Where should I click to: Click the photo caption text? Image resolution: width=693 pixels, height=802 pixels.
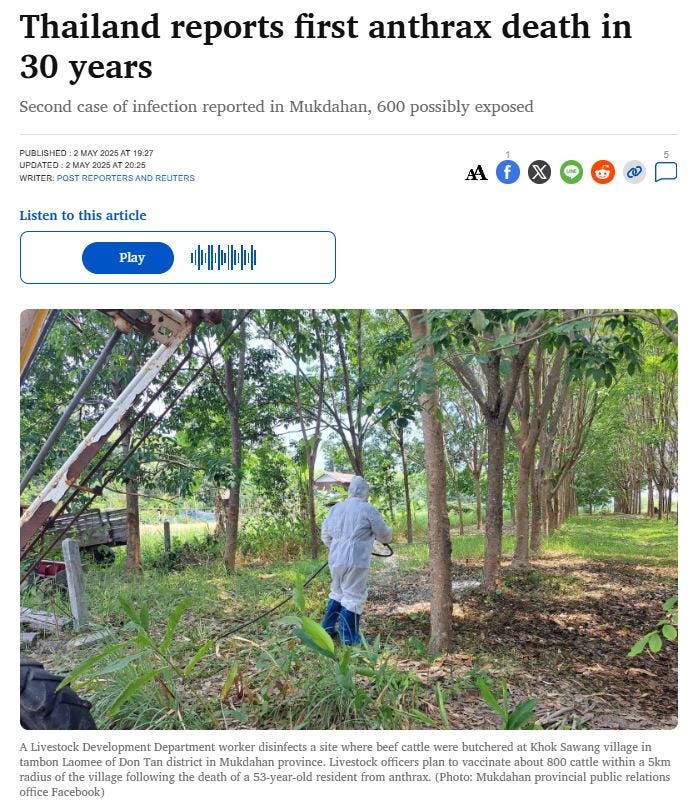pos(345,769)
